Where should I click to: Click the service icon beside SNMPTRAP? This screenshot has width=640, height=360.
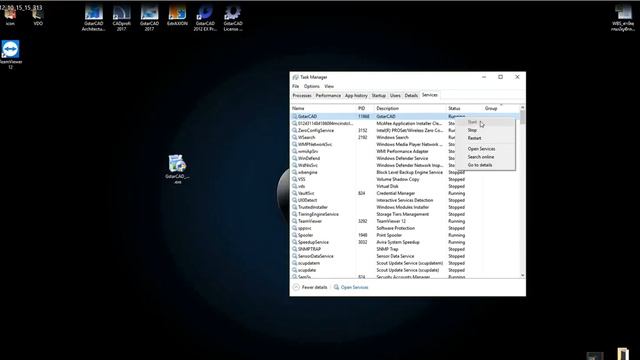pos(294,249)
